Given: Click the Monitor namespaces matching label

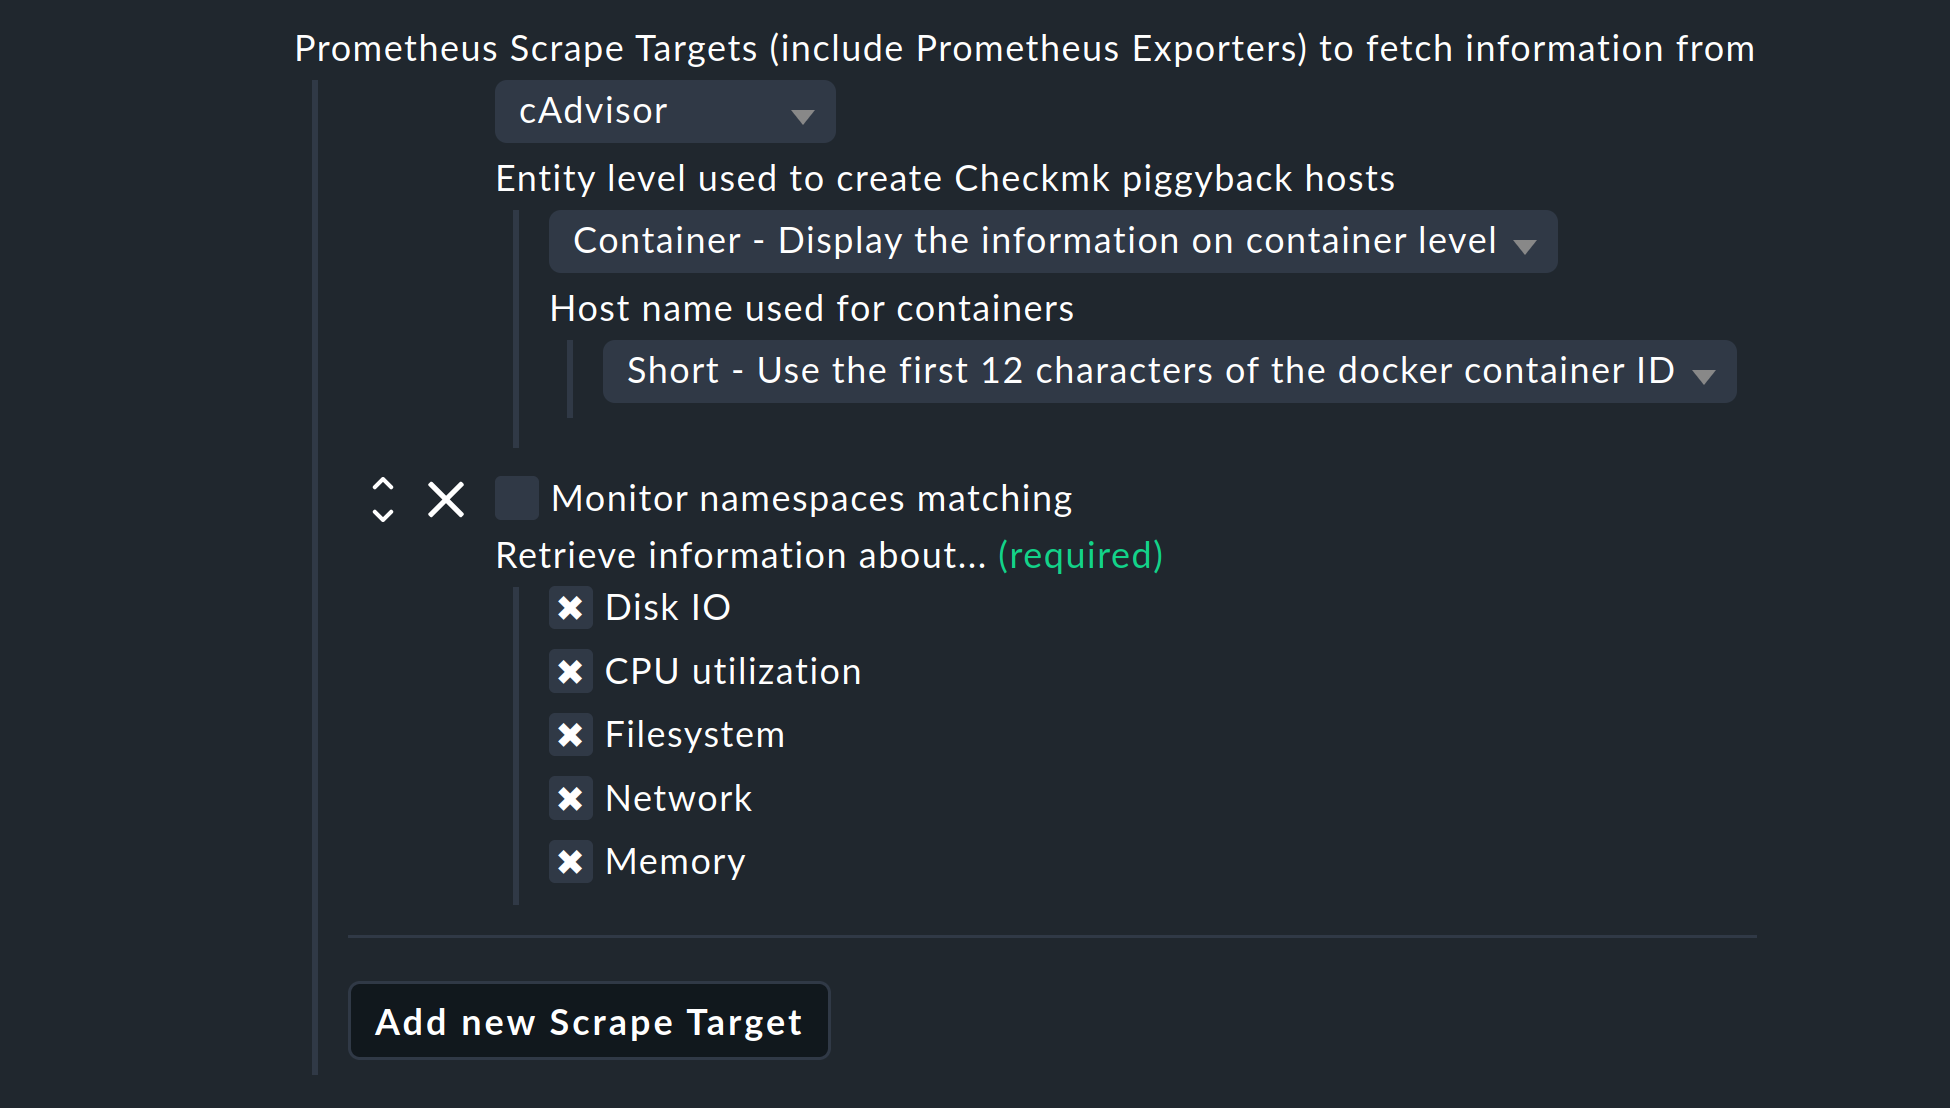Looking at the screenshot, I should (811, 499).
